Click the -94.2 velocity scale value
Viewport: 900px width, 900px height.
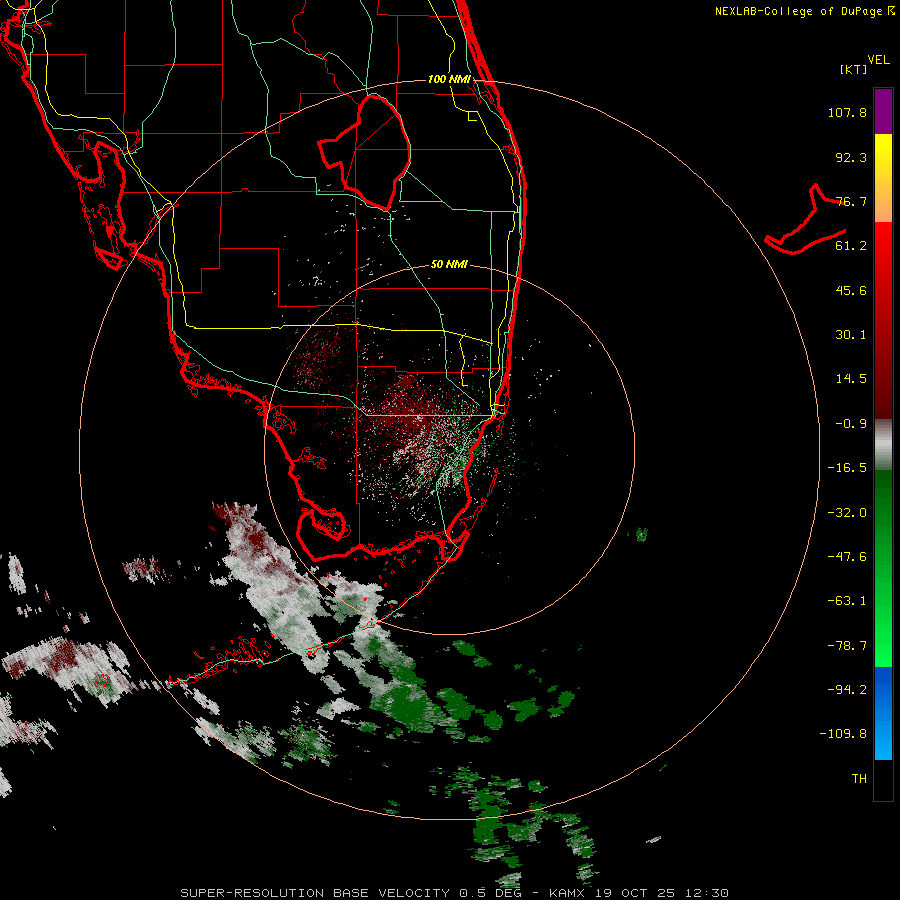pyautogui.click(x=847, y=690)
